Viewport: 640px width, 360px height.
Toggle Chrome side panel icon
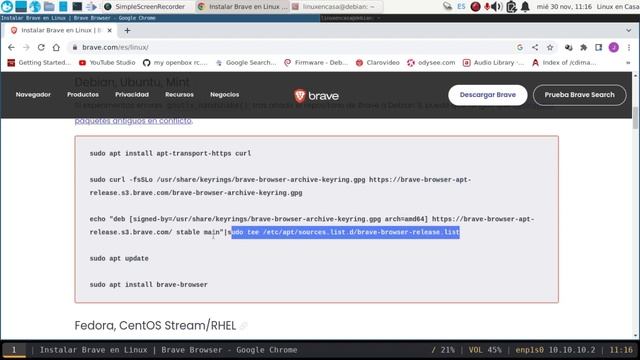599,47
